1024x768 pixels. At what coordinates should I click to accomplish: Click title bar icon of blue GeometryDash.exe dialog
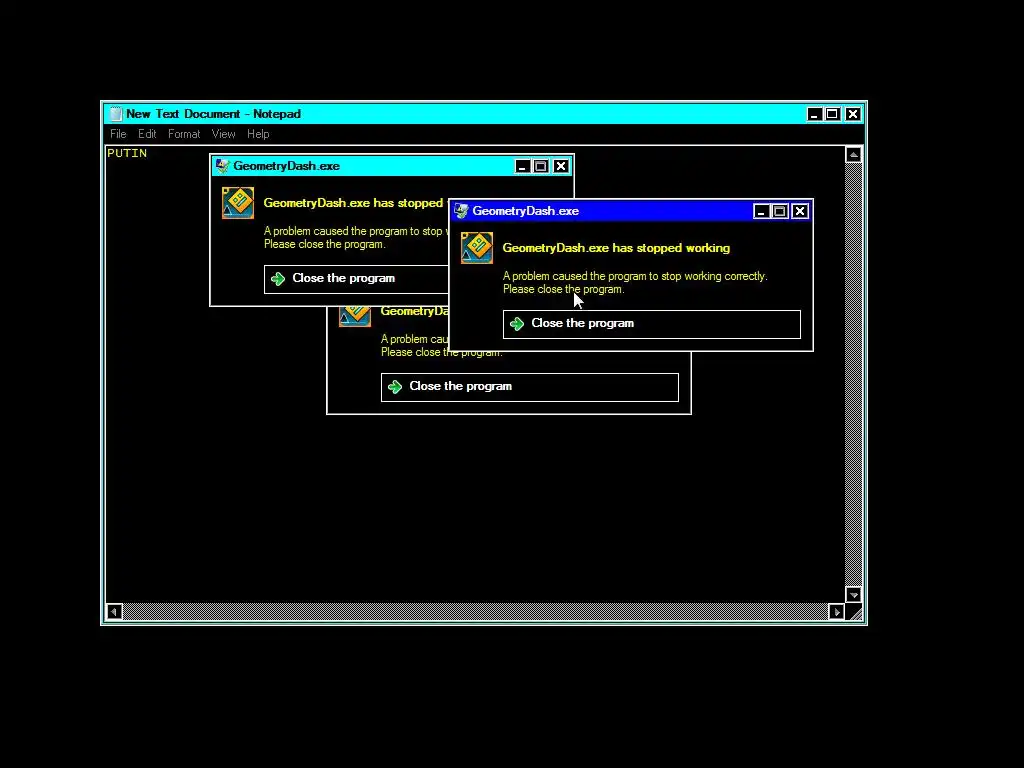462,211
